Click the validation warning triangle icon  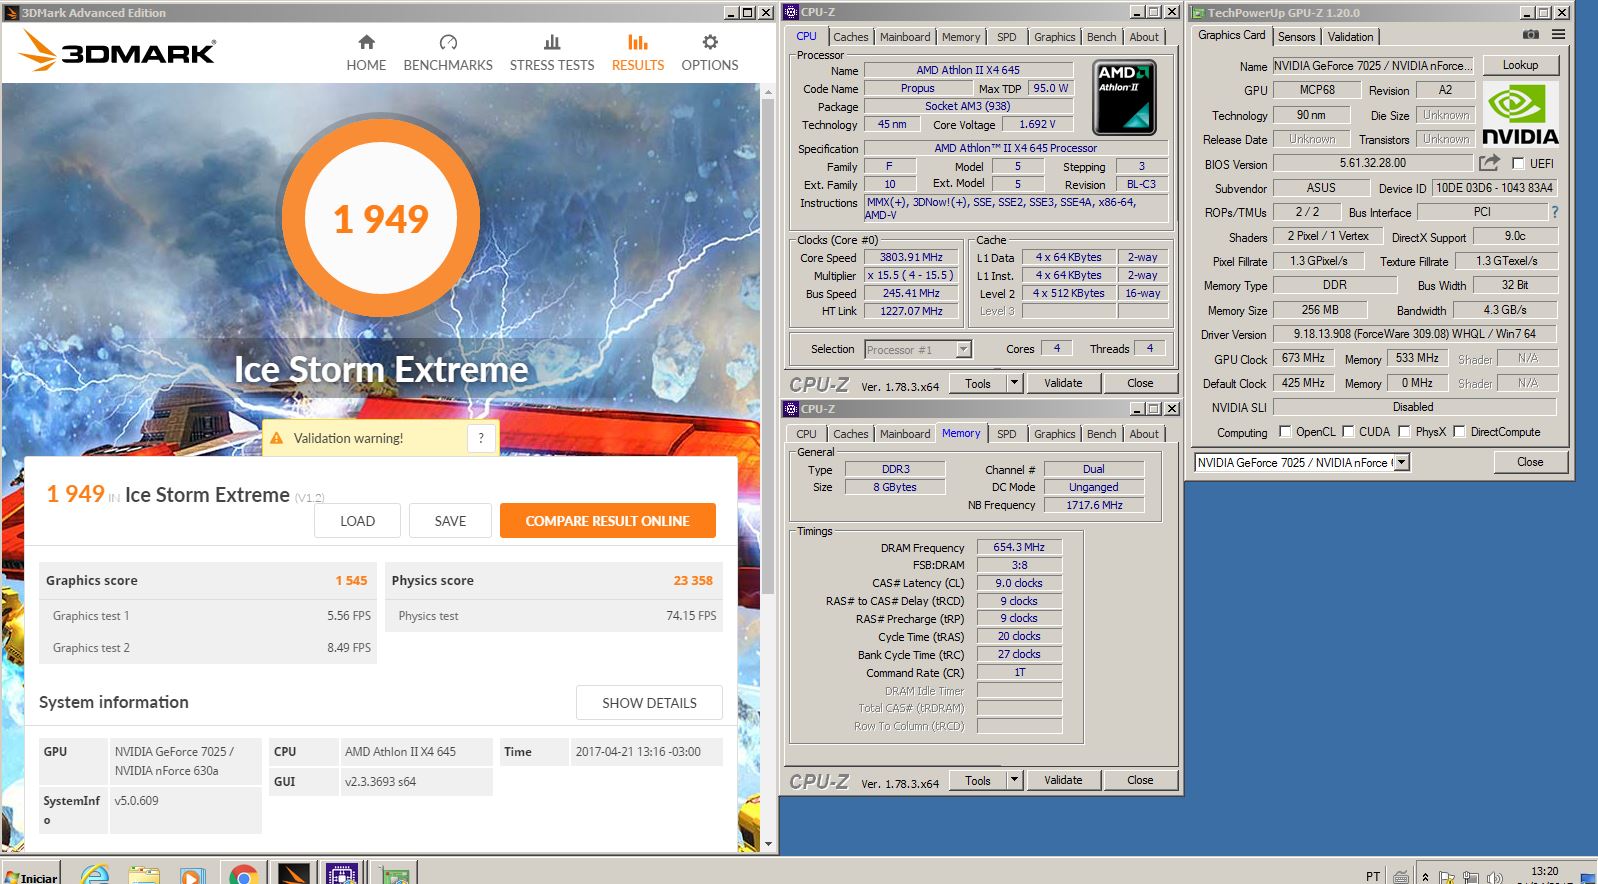point(277,438)
